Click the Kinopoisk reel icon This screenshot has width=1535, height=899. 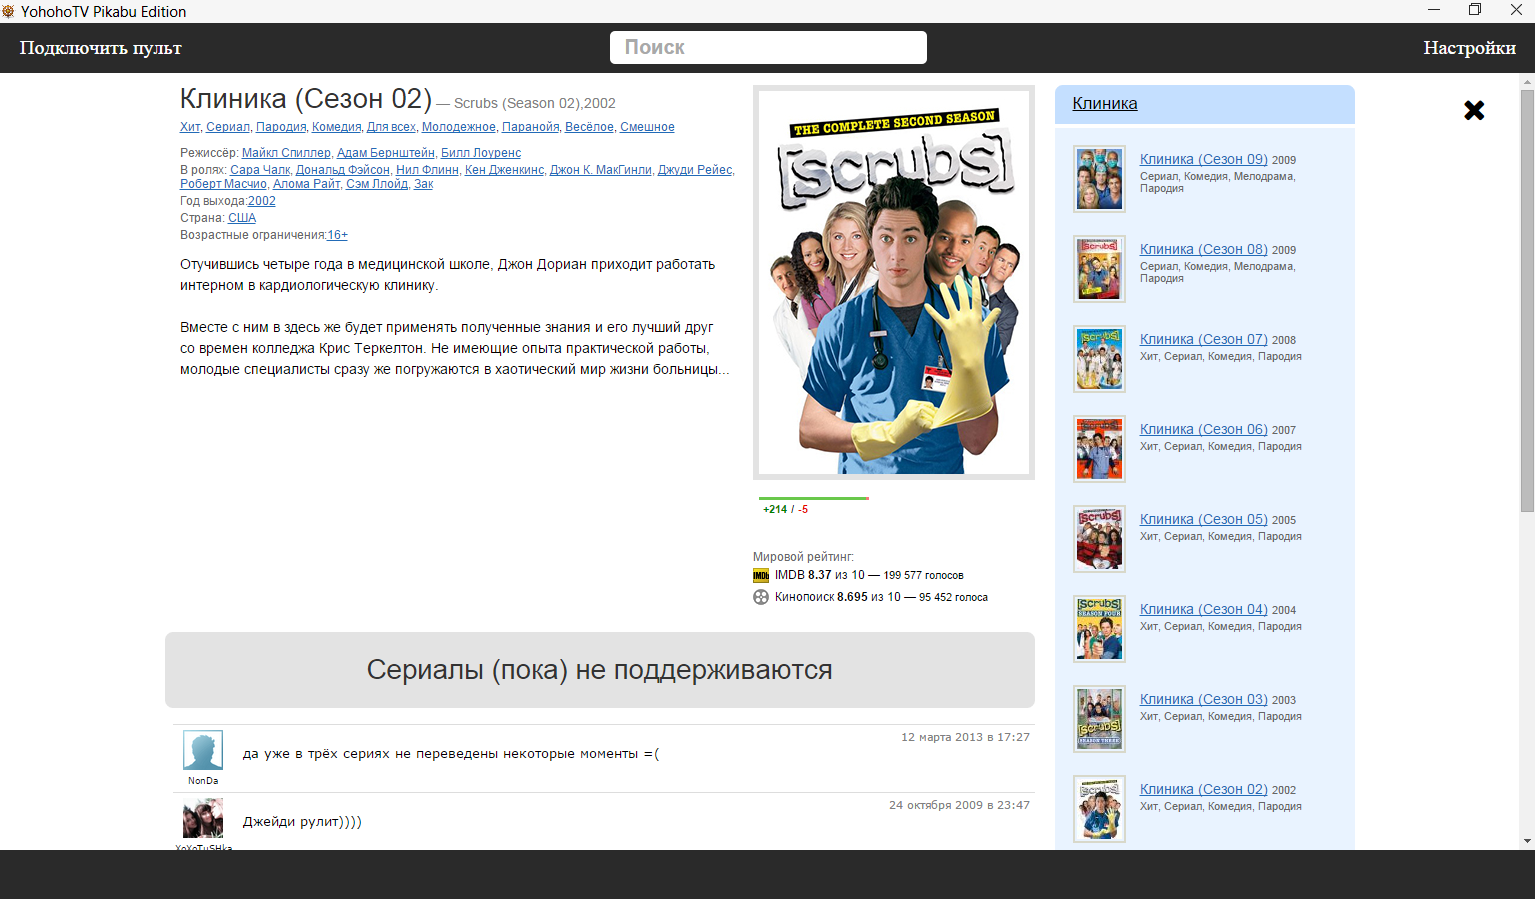761,597
